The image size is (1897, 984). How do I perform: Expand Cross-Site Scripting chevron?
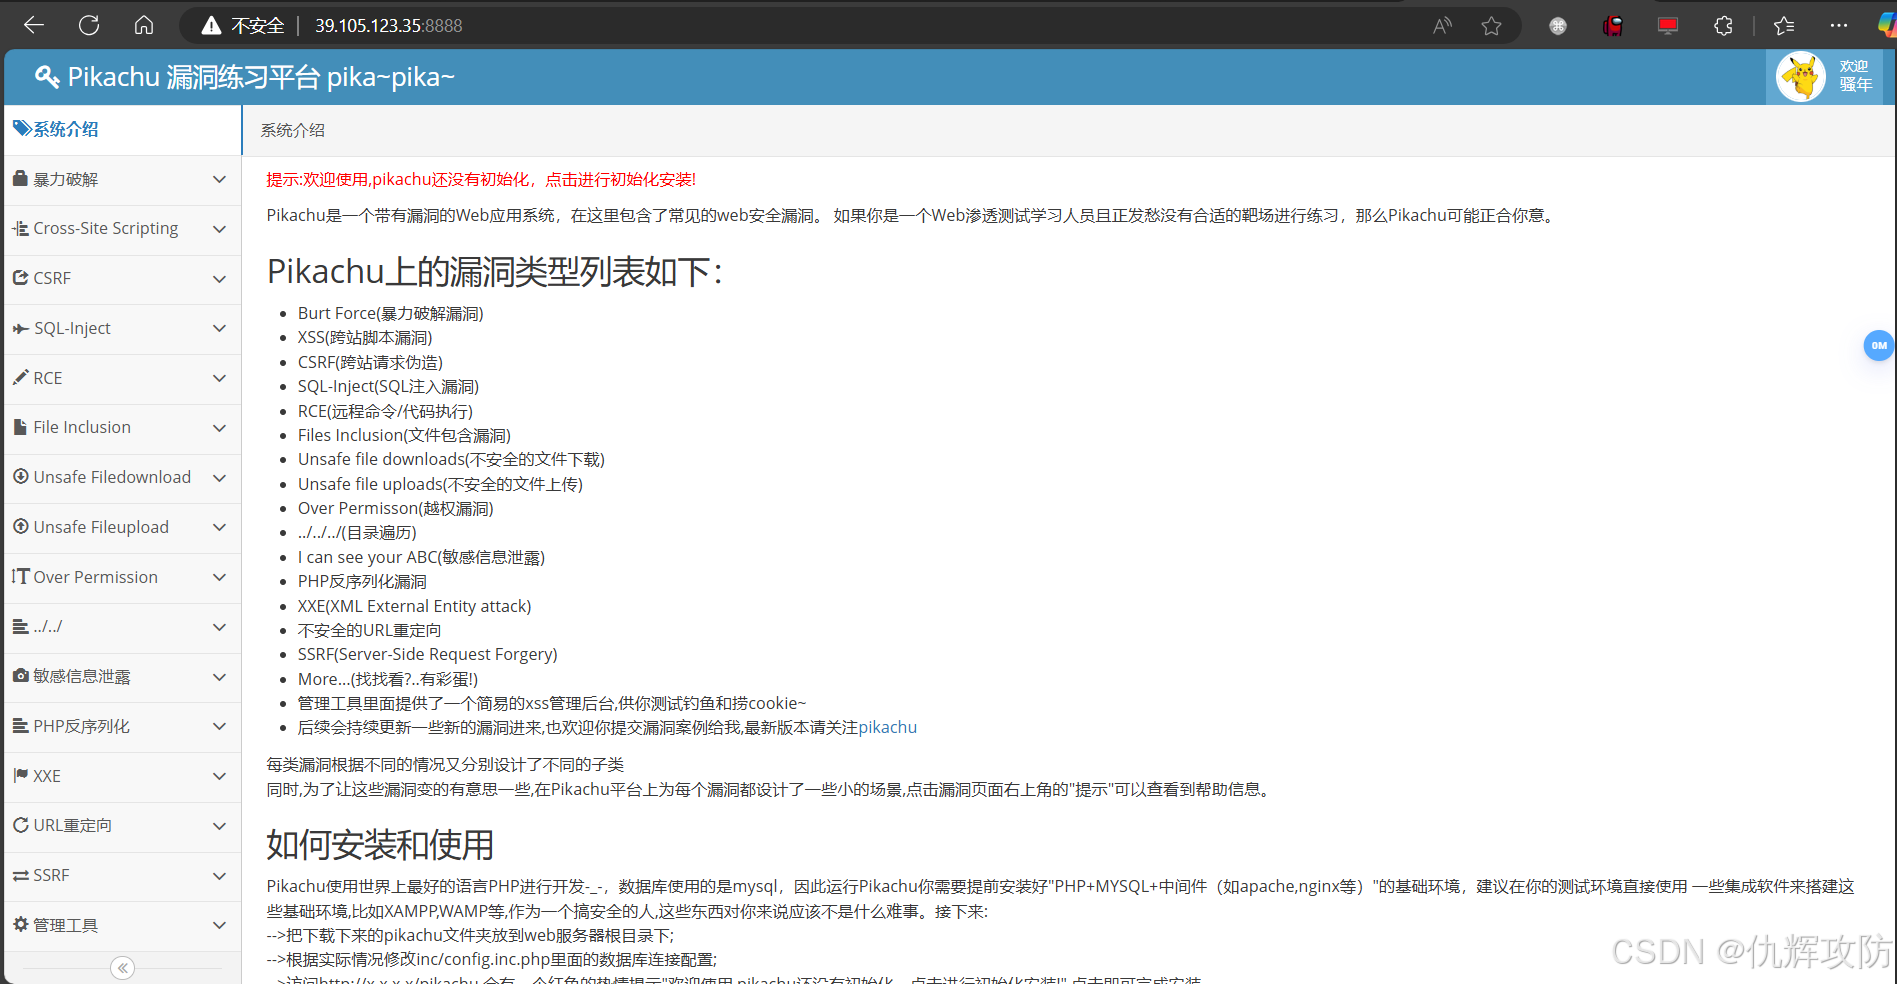point(219,229)
